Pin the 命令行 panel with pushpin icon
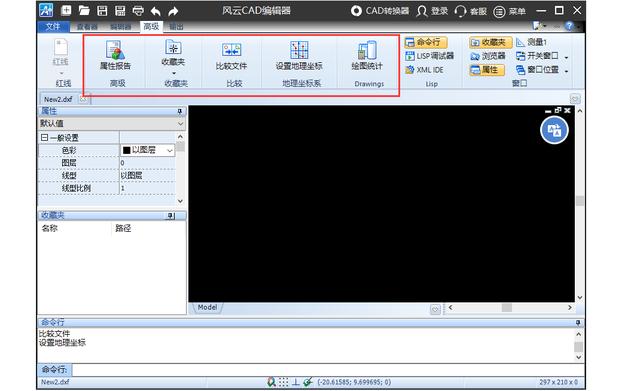 pos(578,322)
